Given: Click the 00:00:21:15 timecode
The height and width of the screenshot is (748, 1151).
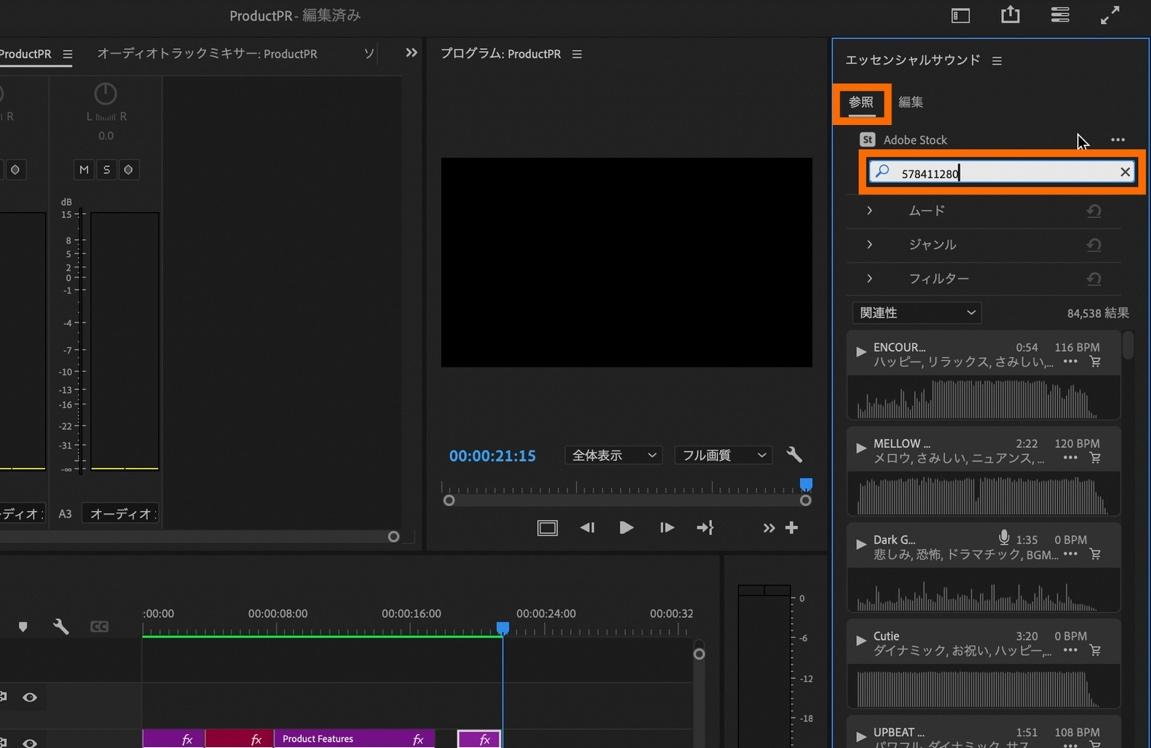Looking at the screenshot, I should (493, 456).
